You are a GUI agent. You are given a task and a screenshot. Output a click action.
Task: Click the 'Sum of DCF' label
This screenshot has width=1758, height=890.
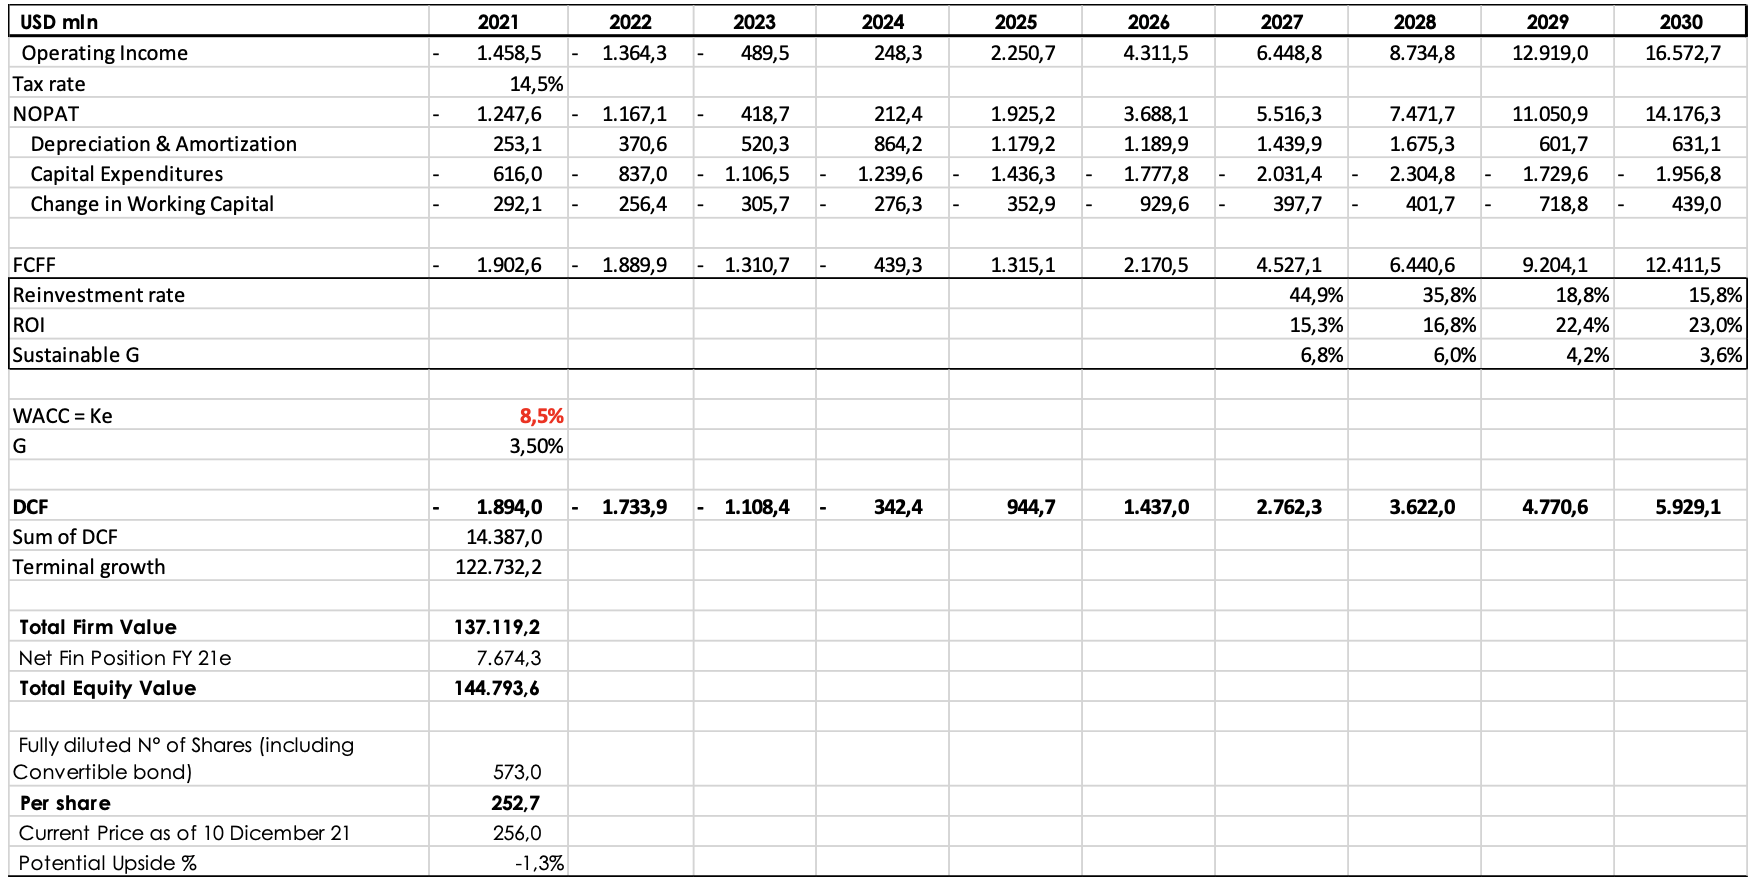65,537
